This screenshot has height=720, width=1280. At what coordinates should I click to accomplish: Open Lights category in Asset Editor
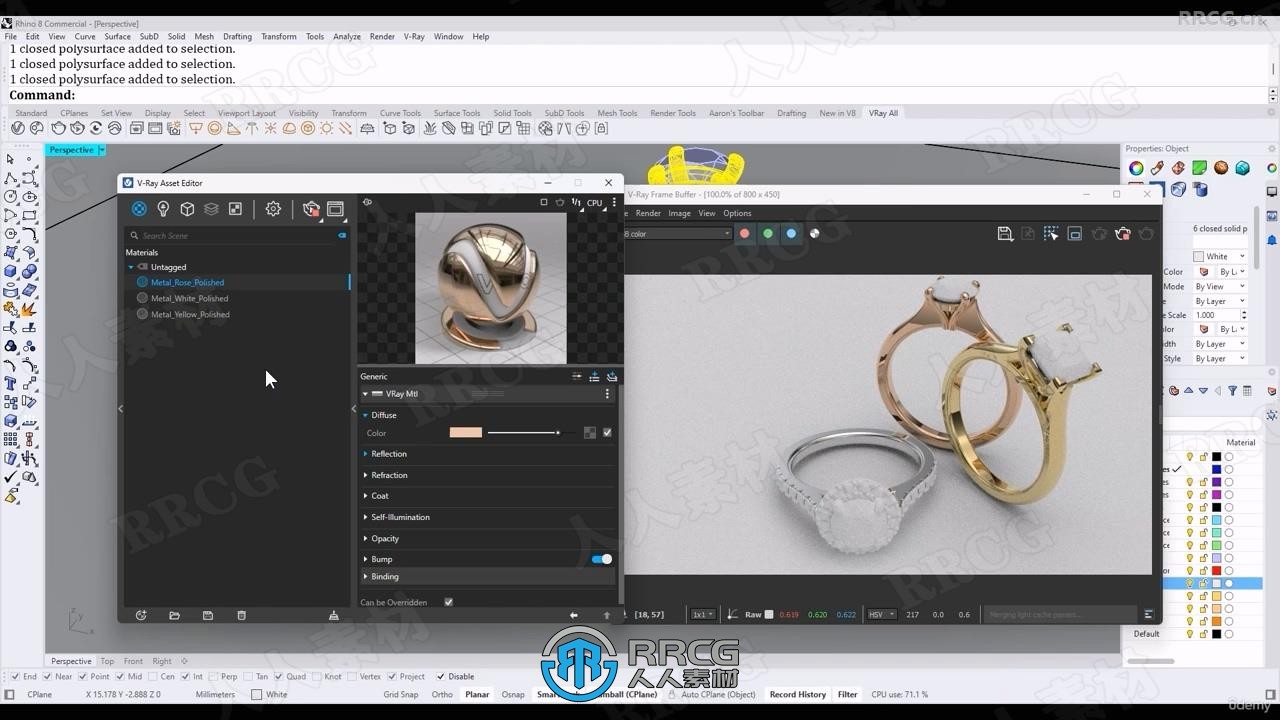tap(163, 209)
